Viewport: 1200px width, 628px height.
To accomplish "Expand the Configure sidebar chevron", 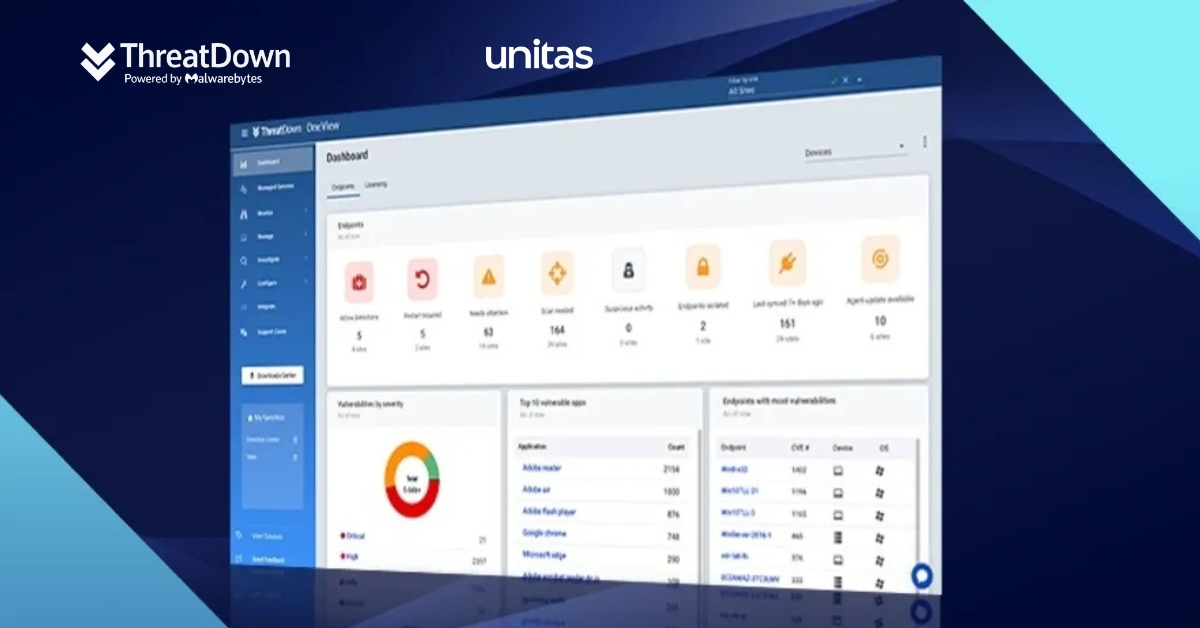I will click(x=305, y=283).
